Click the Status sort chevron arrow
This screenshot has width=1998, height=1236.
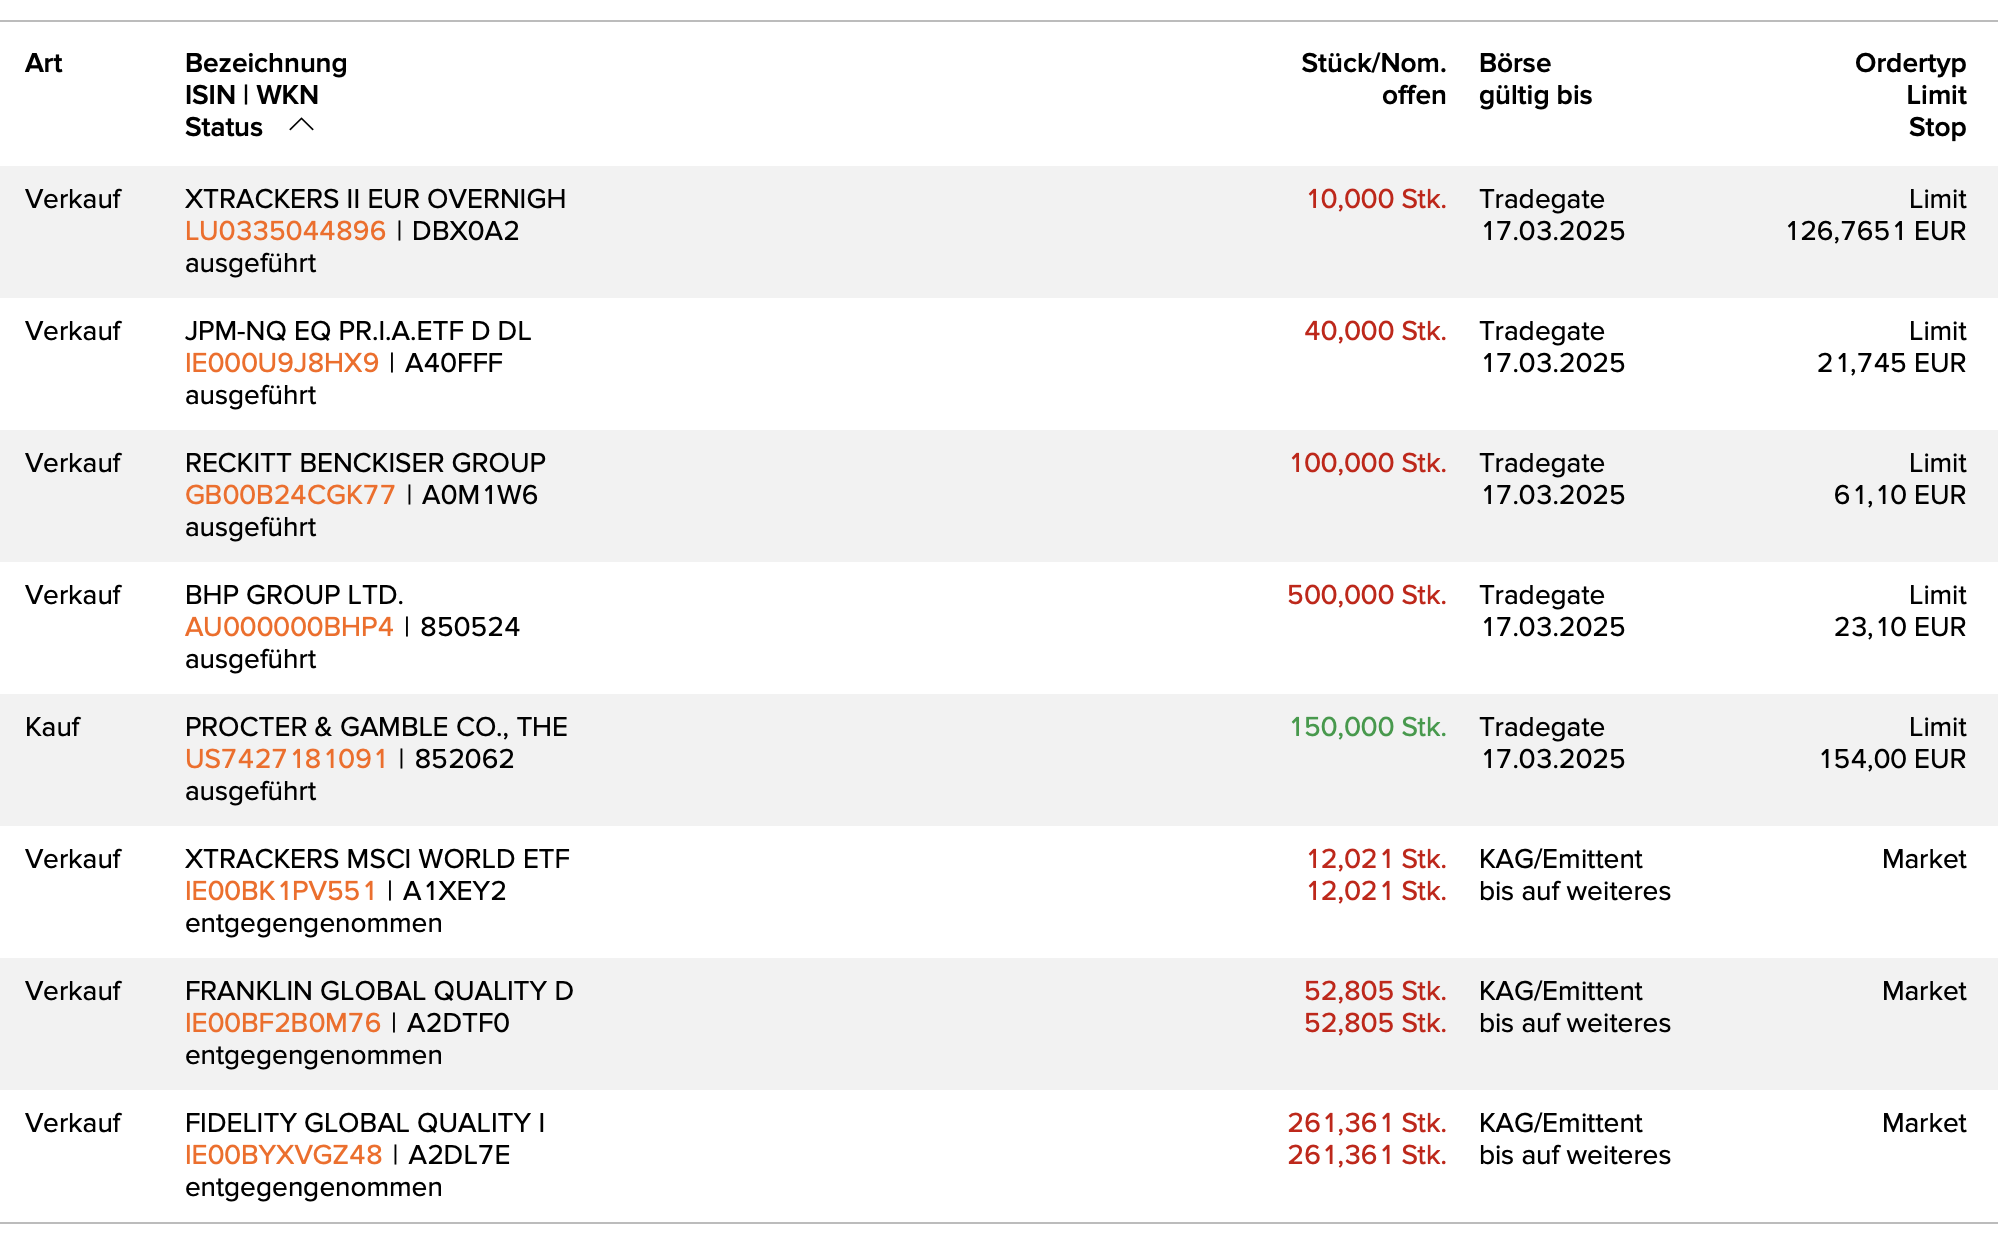click(301, 125)
